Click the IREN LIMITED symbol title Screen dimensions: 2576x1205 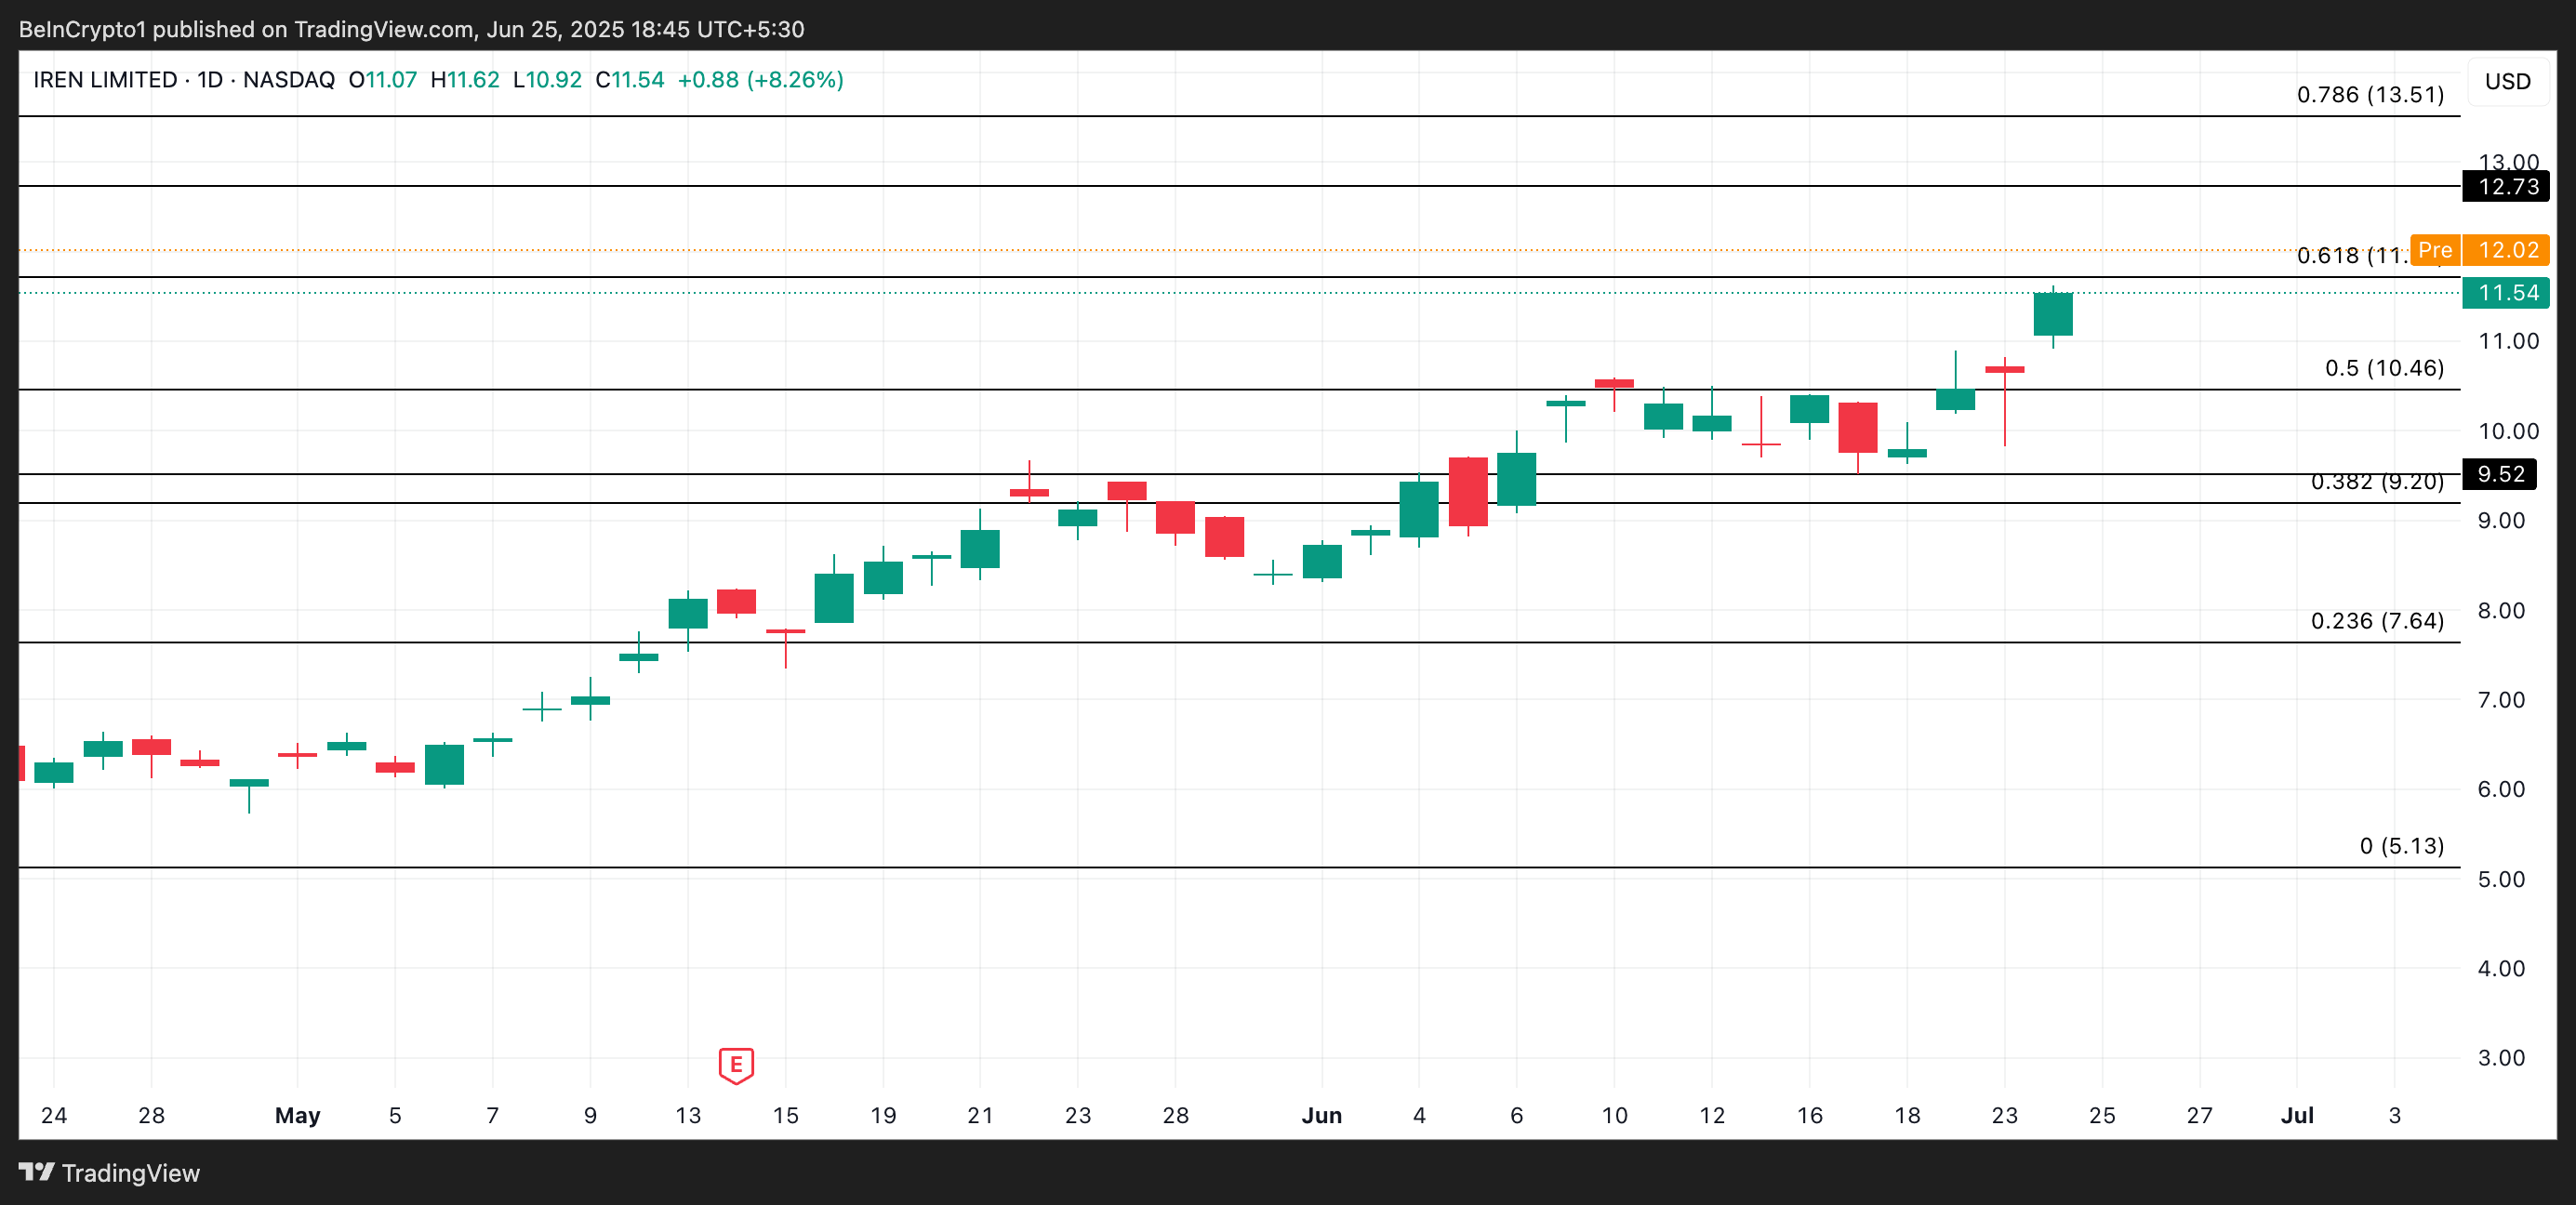click(105, 80)
